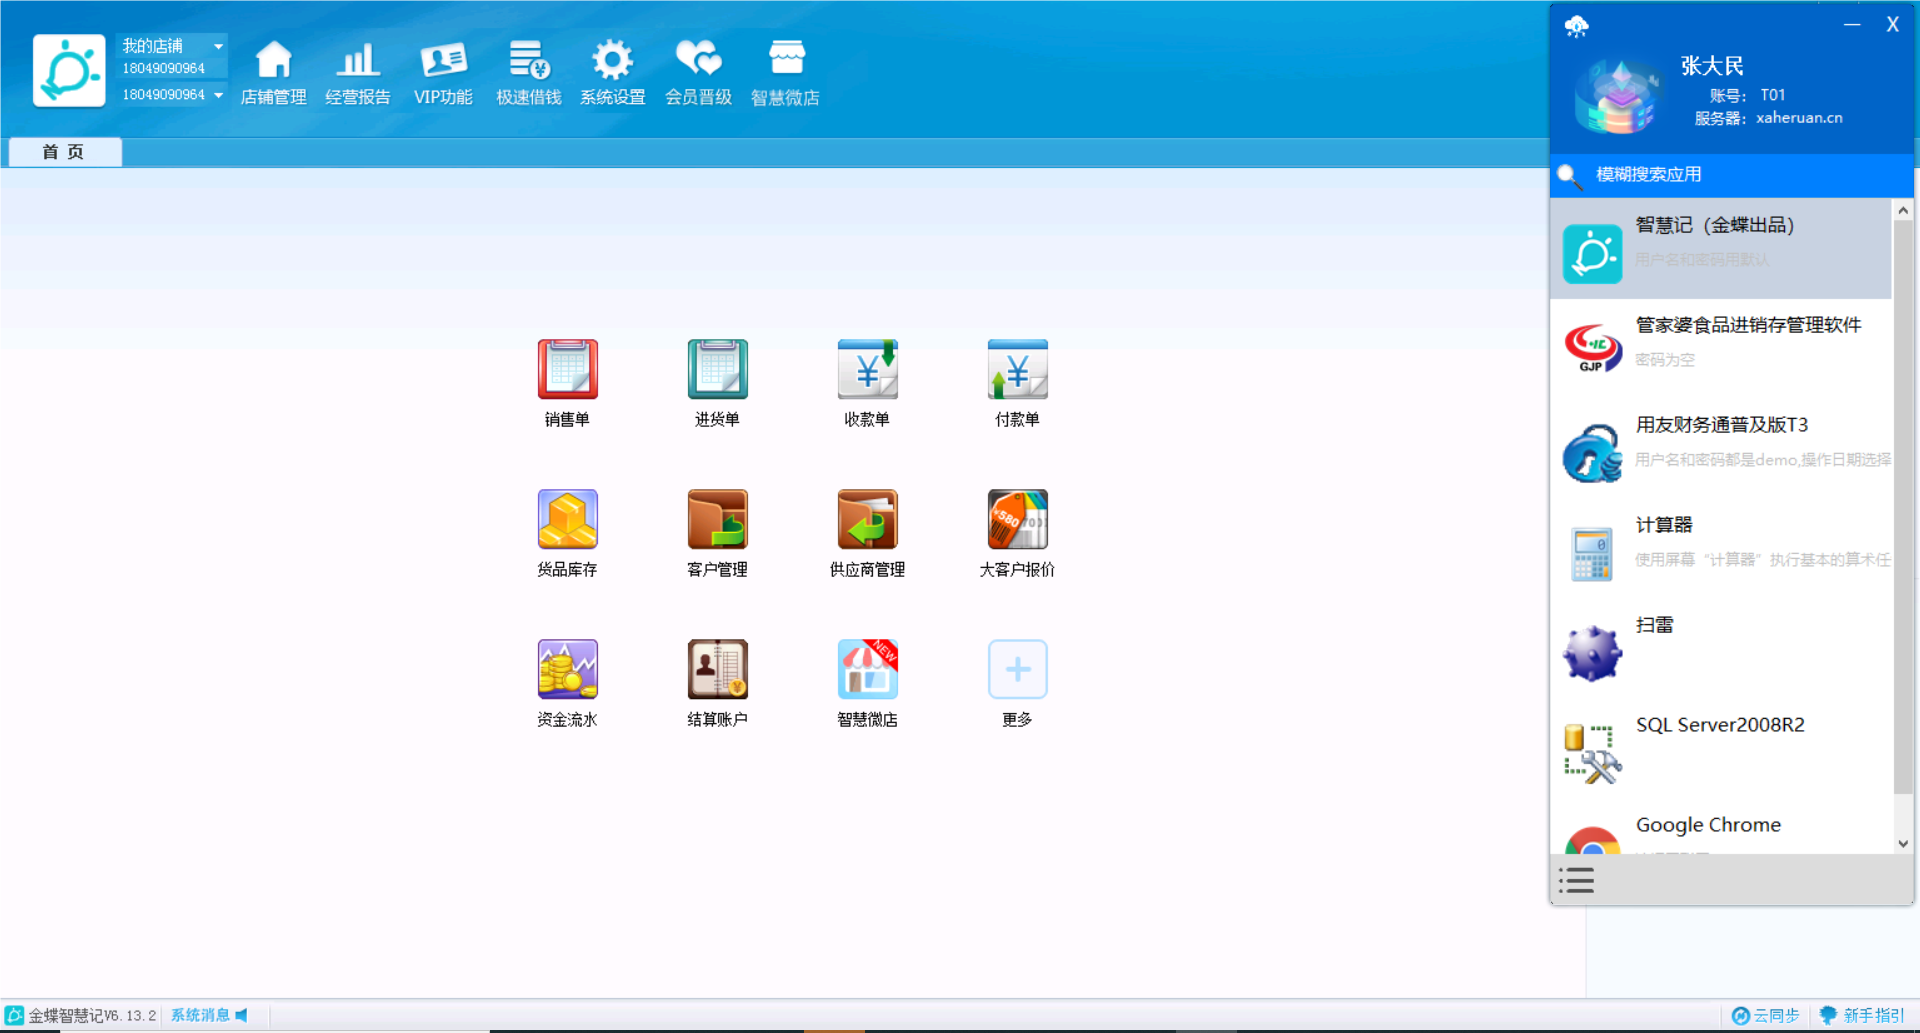Click the app list scroll down arrow
The height and width of the screenshot is (1033, 1920).
[x=1903, y=843]
